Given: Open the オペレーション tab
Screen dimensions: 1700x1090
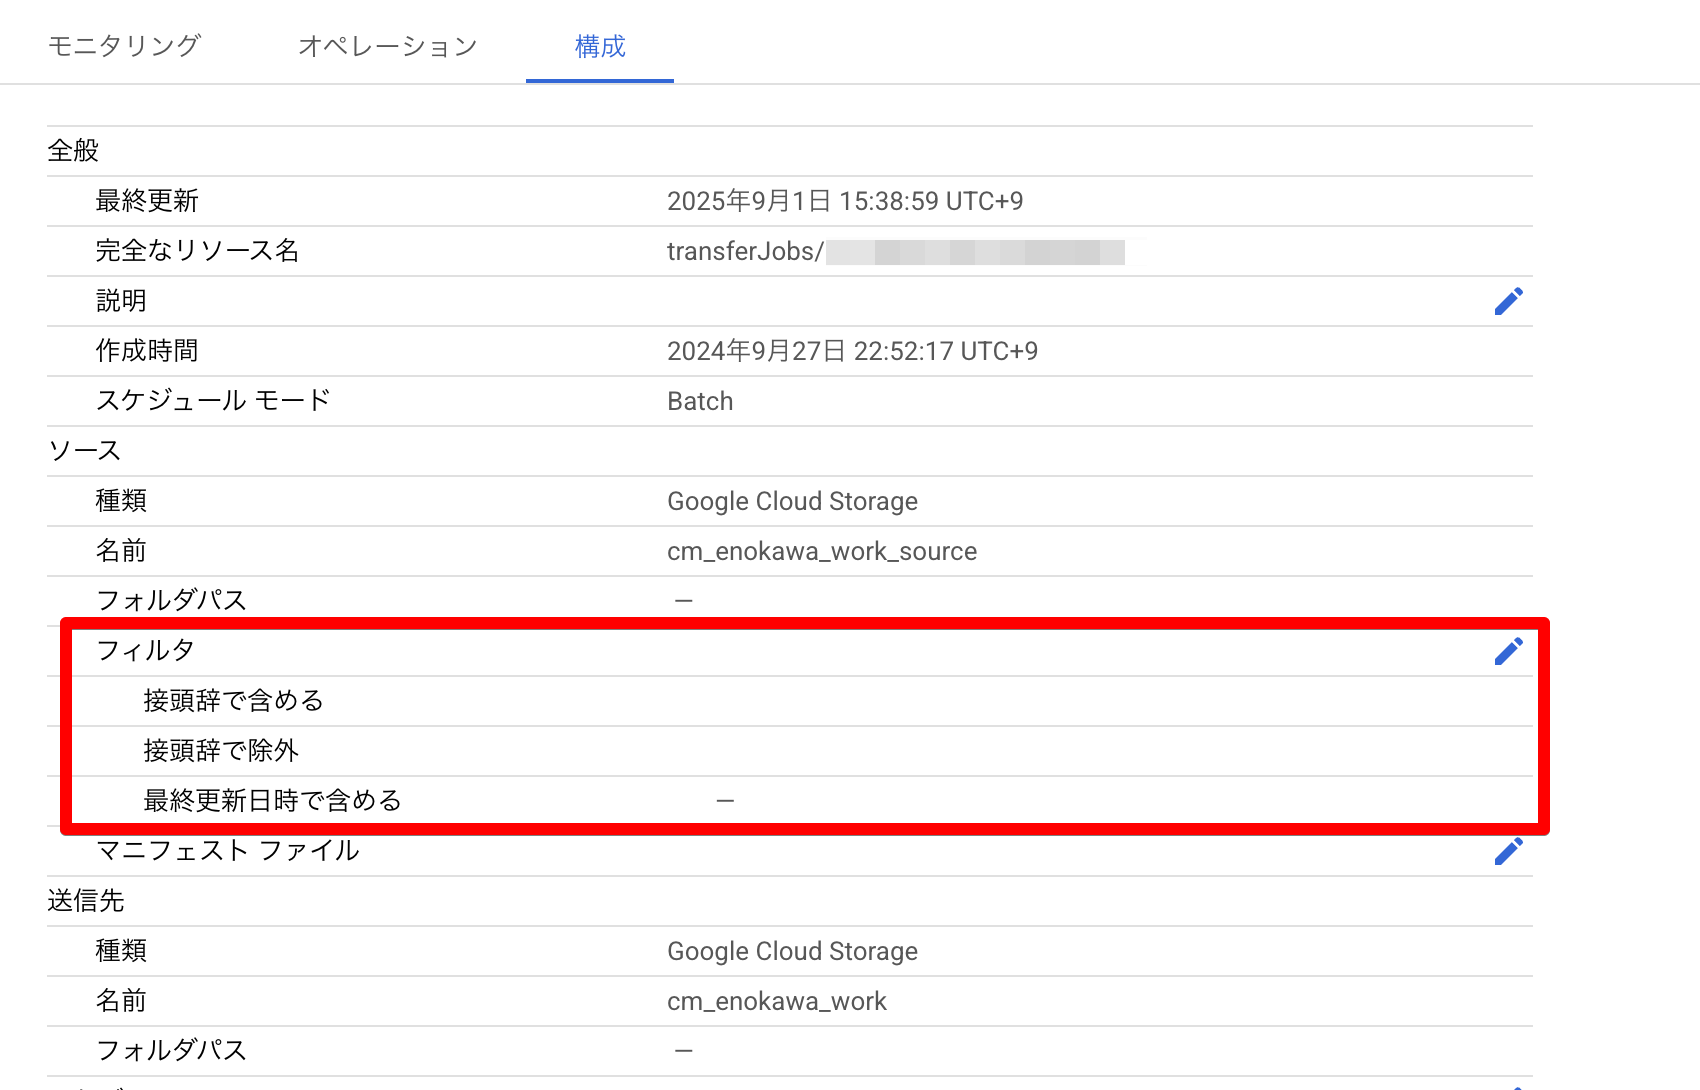Looking at the screenshot, I should point(388,46).
